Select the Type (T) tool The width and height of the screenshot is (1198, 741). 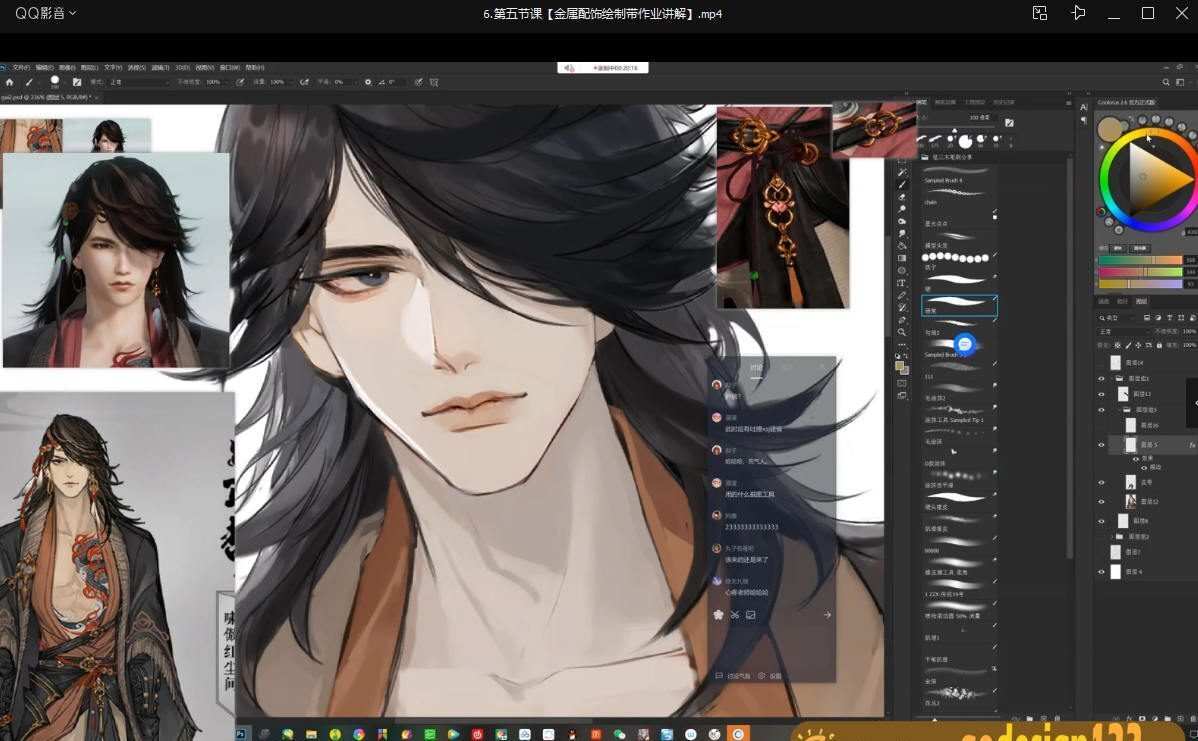coord(902,283)
